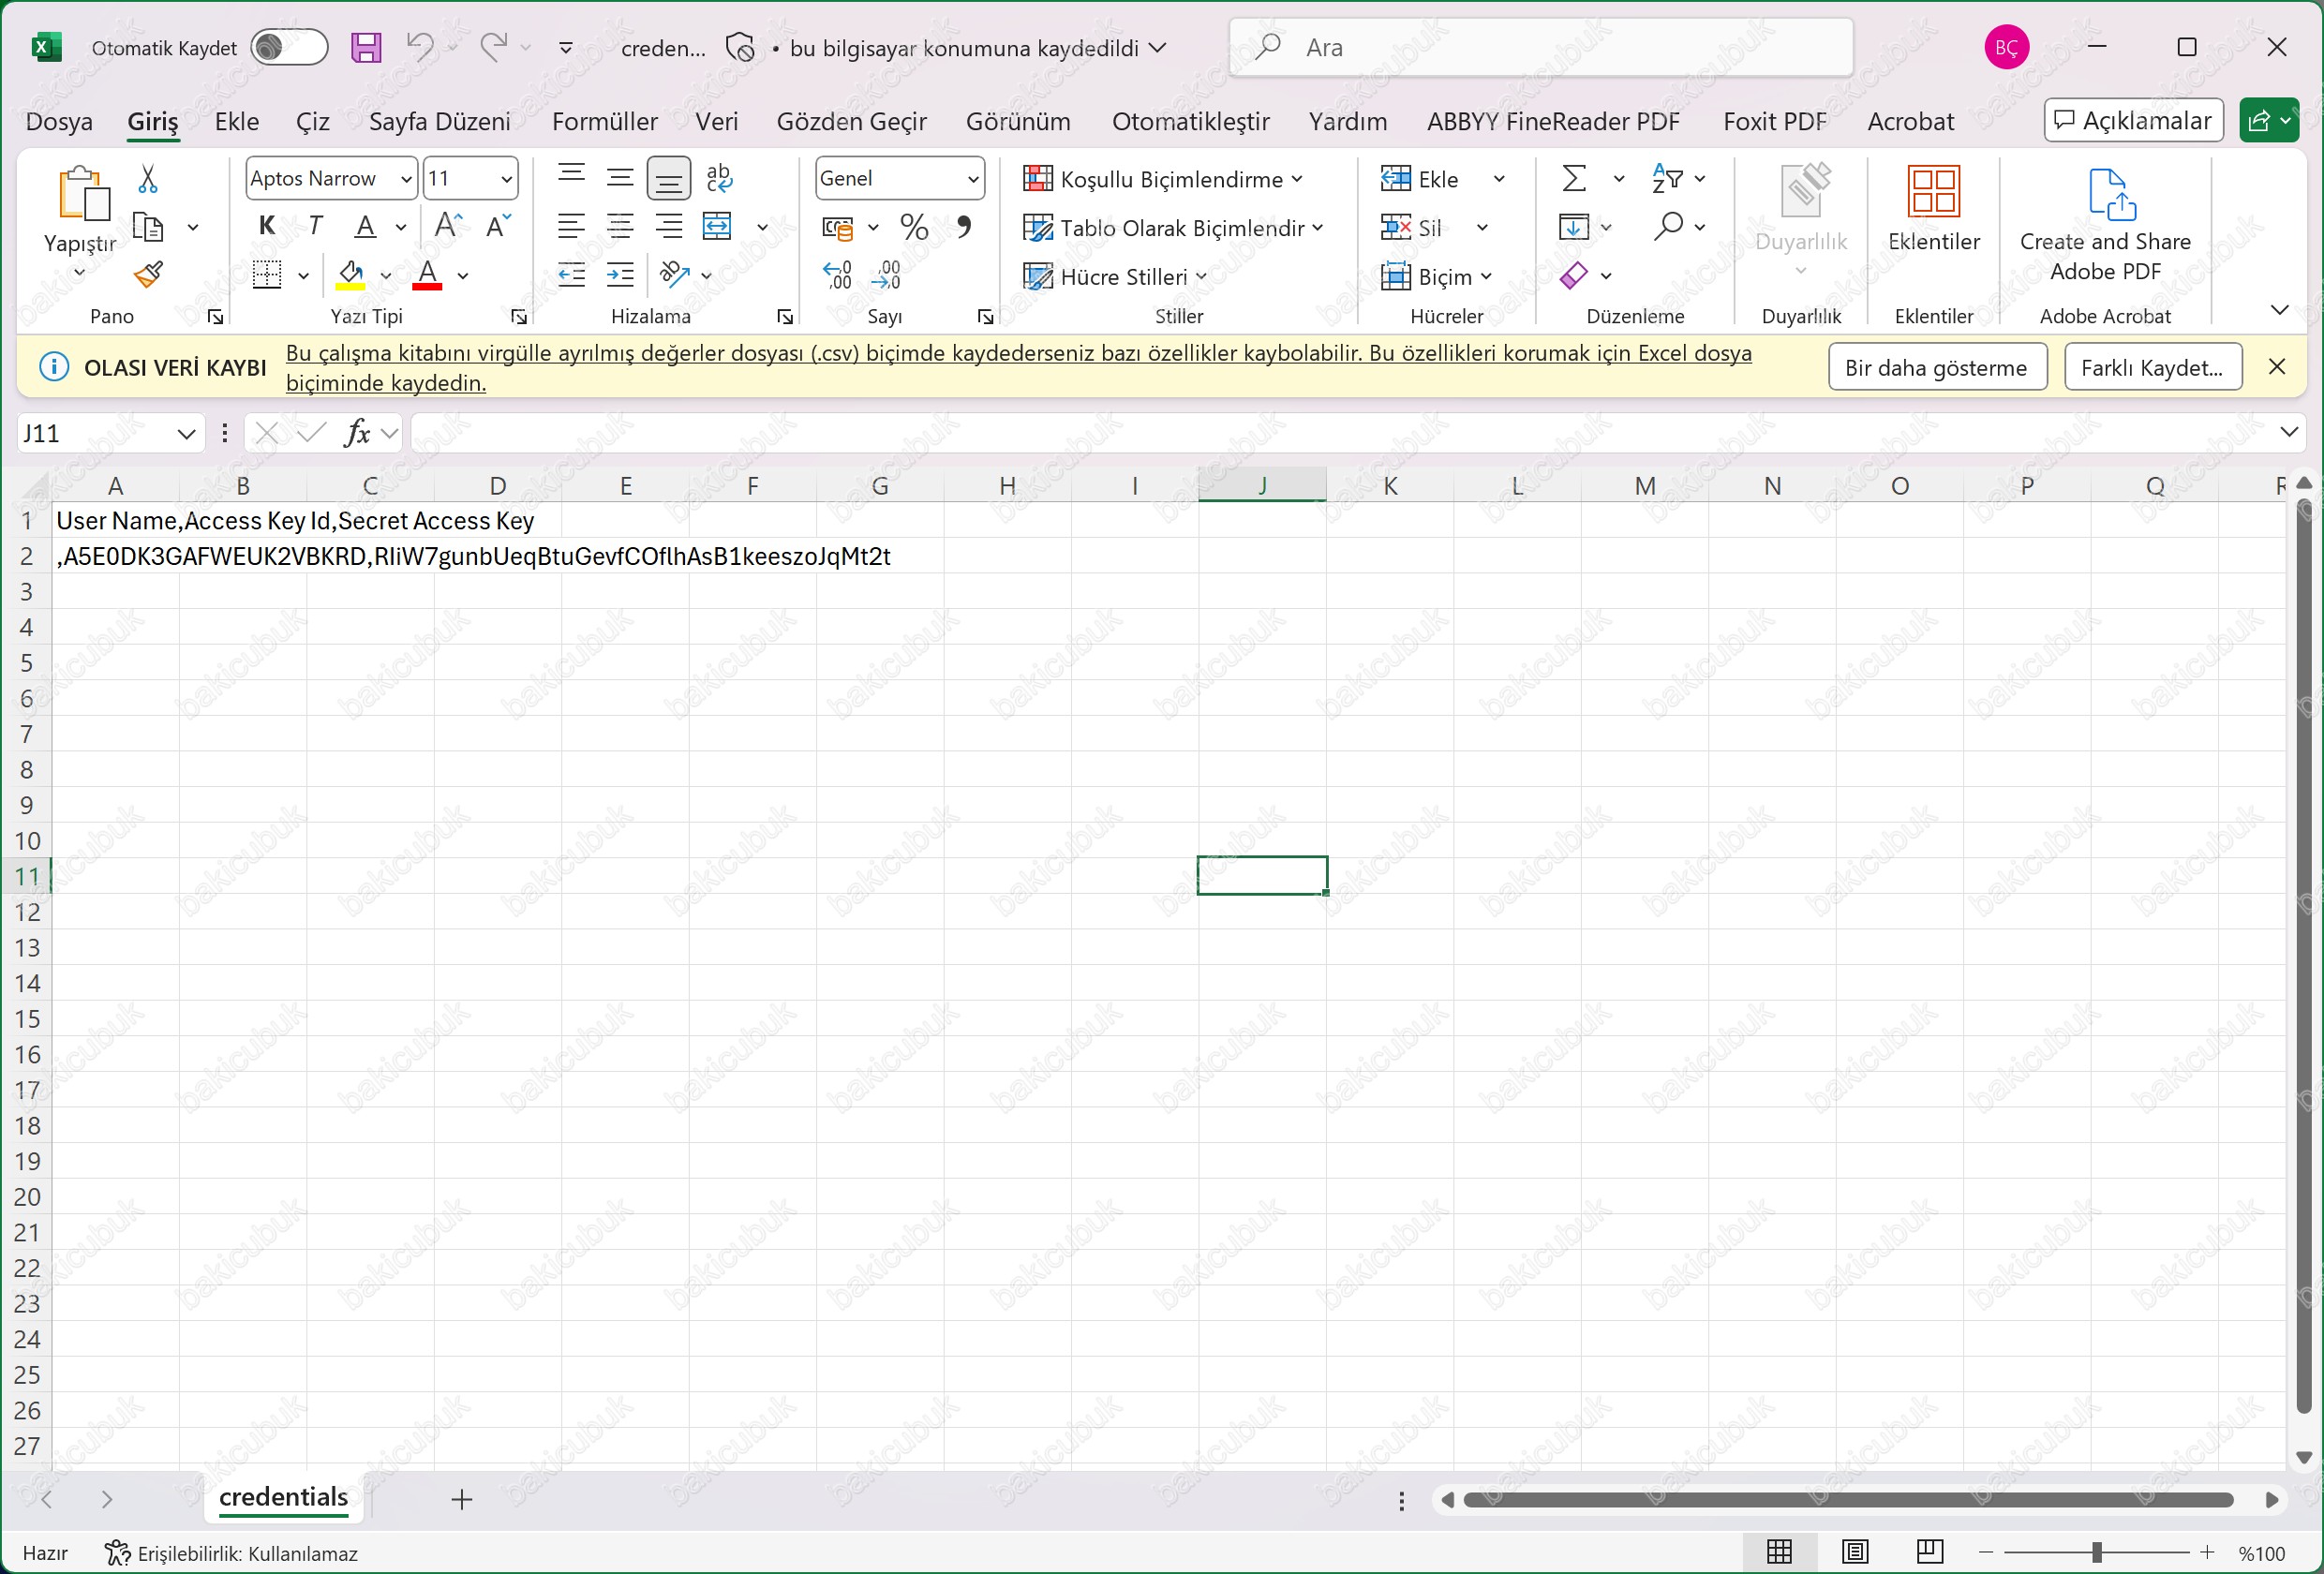
Task: Switch to Page Layout view in status bar
Action: [x=1854, y=1552]
